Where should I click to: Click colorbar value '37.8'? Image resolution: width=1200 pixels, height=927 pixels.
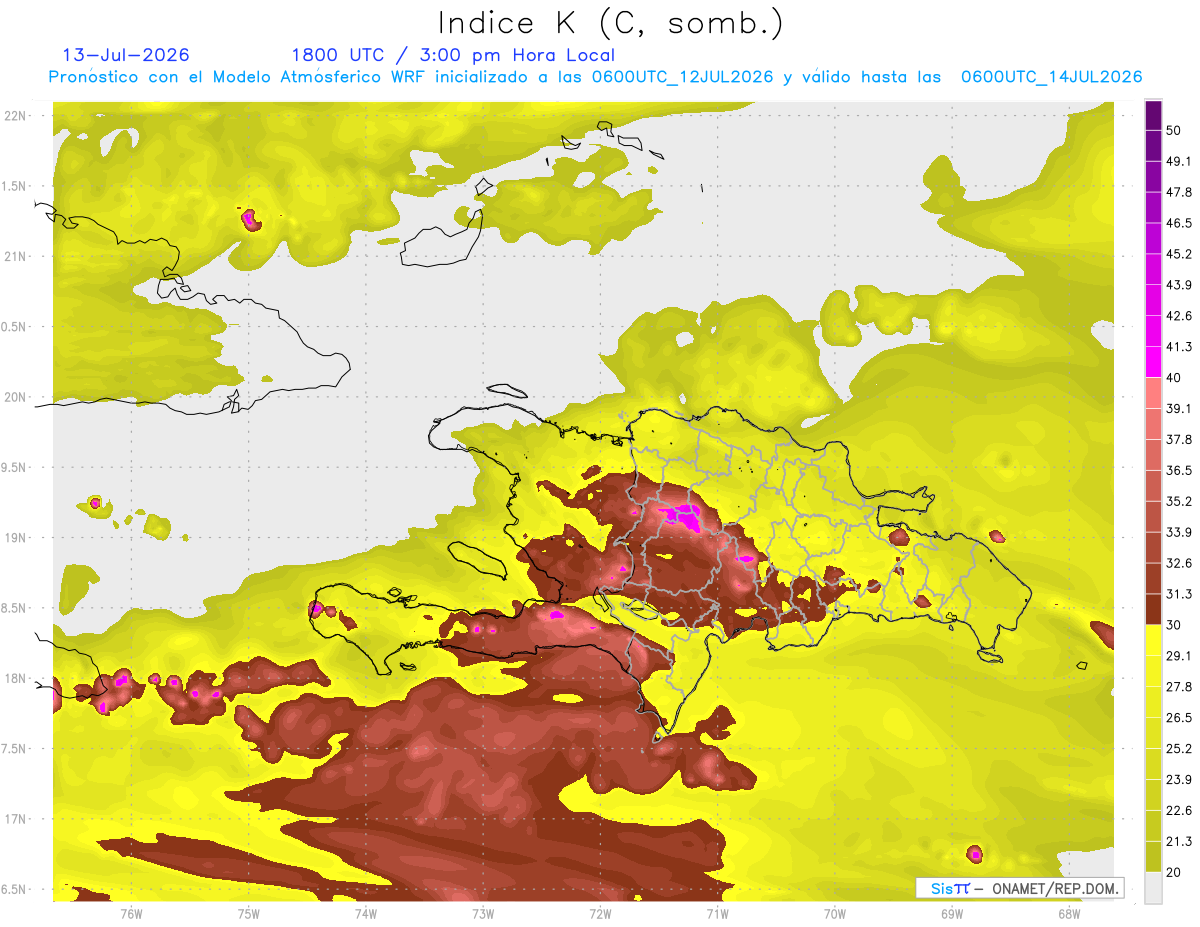click(1180, 439)
